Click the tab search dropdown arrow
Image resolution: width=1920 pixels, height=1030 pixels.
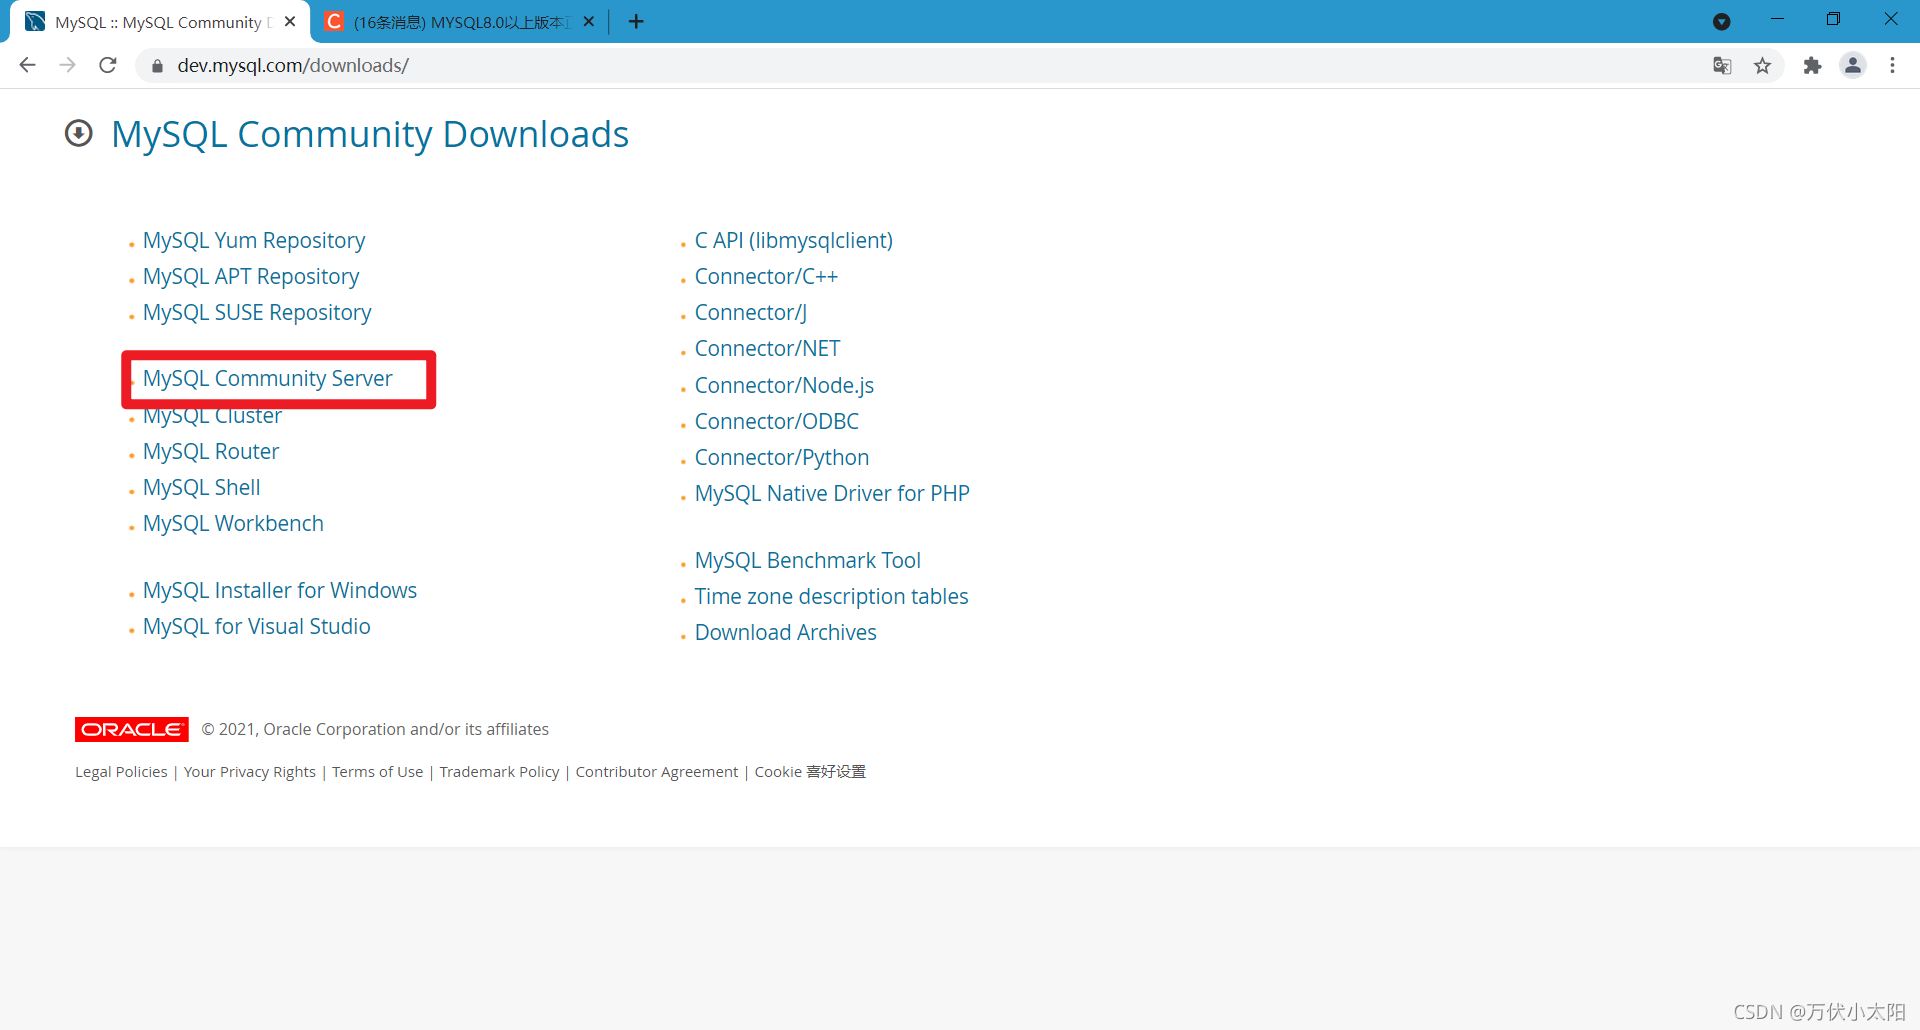(1722, 21)
